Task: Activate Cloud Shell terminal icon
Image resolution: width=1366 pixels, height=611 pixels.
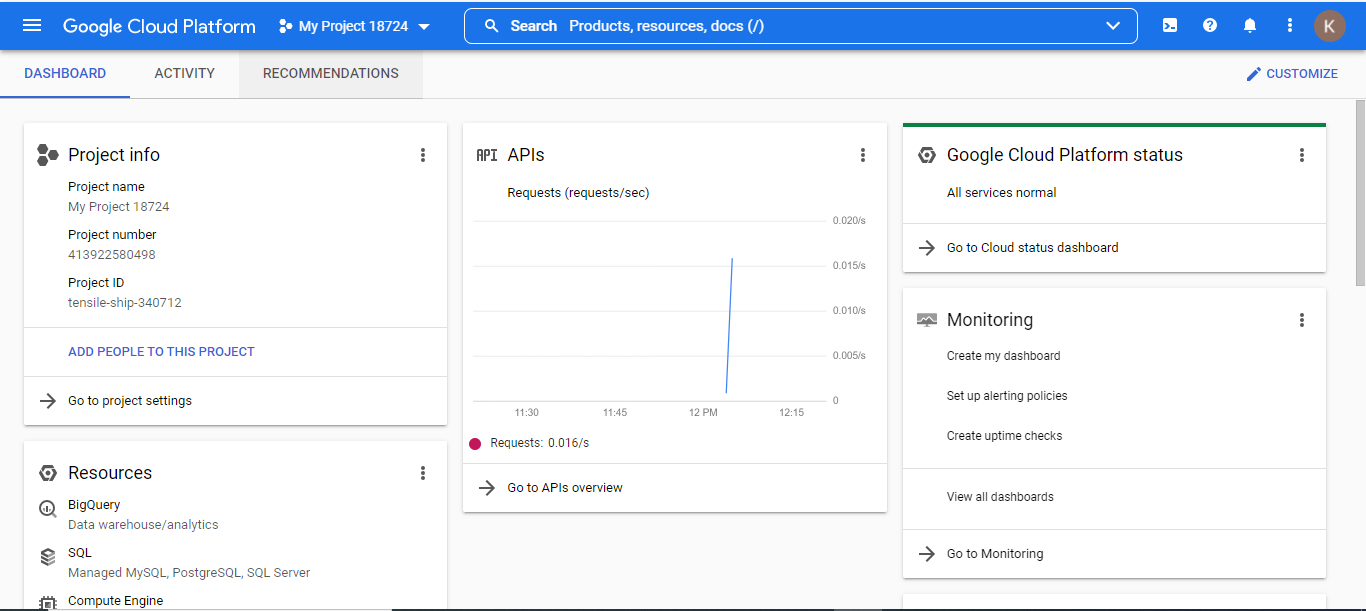Action: tap(1170, 26)
